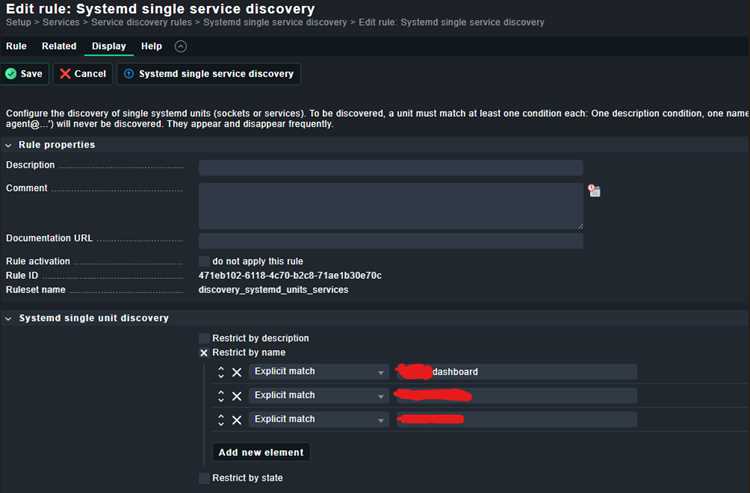Open the Services breadcrumb link

(x=61, y=22)
